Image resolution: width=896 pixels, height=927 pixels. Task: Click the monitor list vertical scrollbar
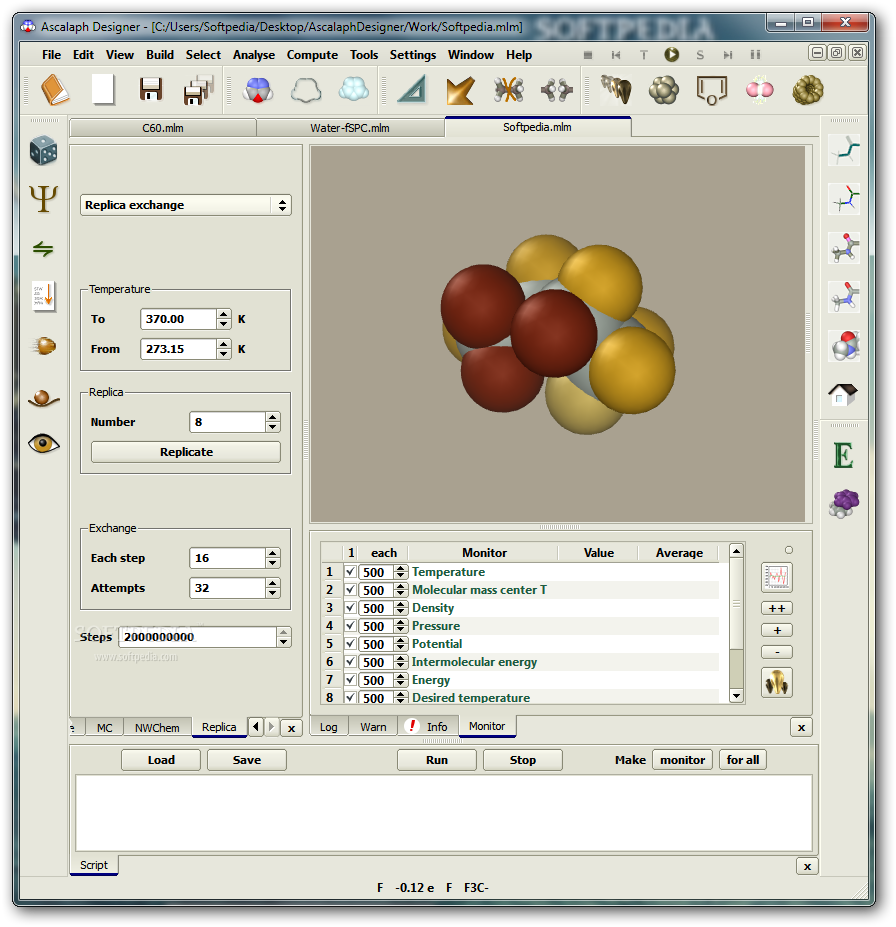point(736,623)
